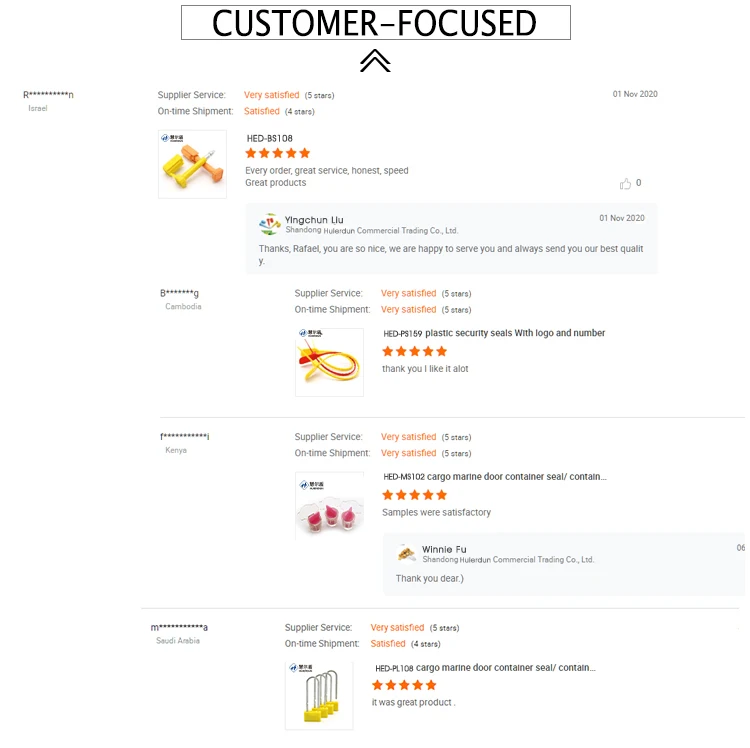Viewport: 750px width, 748px height.
Task: Open the HED-BS108 bolt seal thumbnail
Action: tap(192, 164)
